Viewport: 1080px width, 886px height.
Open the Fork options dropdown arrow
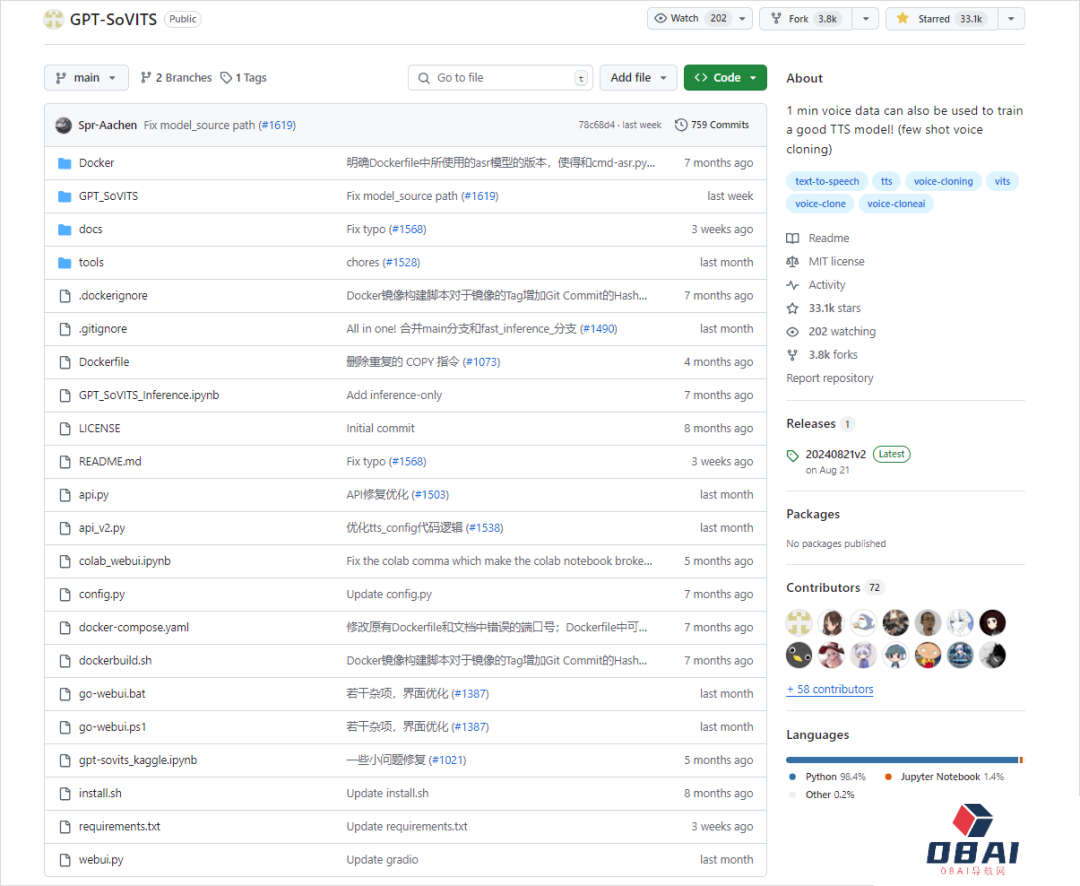[866, 19]
